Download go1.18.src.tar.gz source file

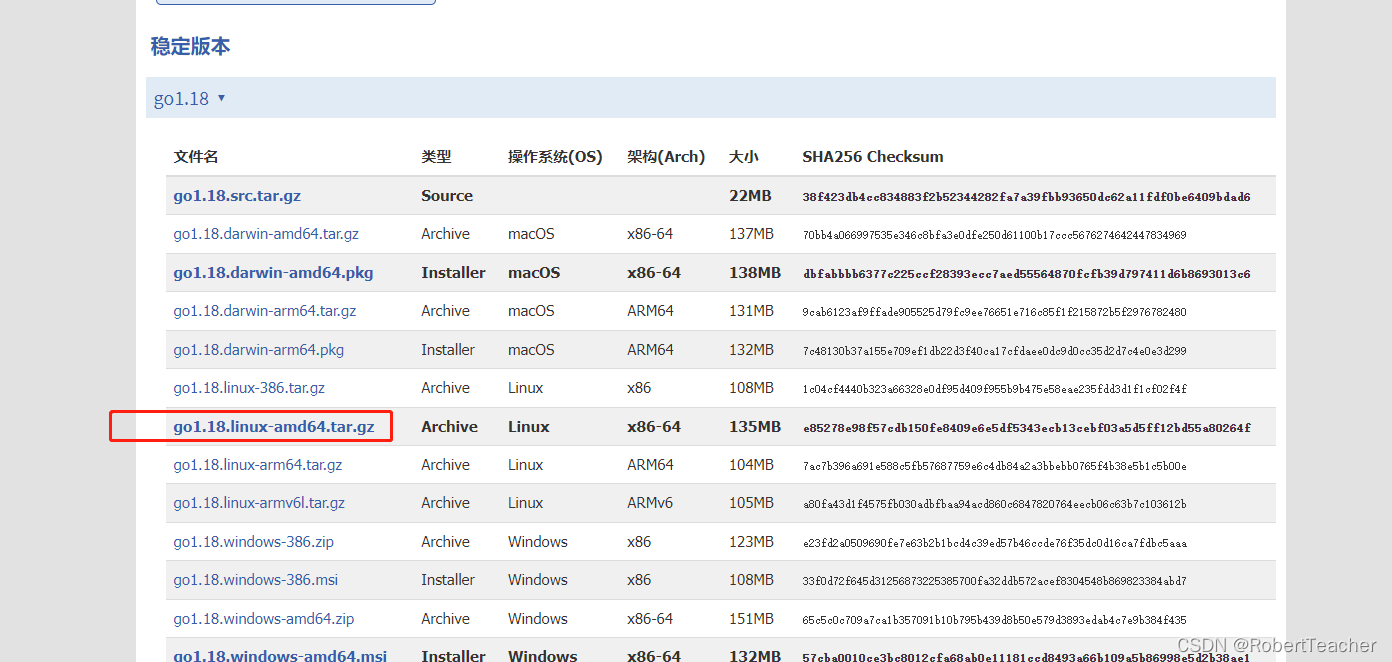(x=237, y=196)
